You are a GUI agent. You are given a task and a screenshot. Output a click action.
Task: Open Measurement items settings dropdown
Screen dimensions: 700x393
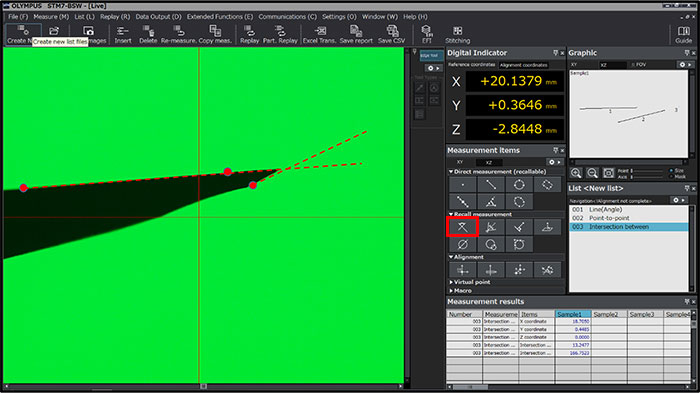coord(555,162)
